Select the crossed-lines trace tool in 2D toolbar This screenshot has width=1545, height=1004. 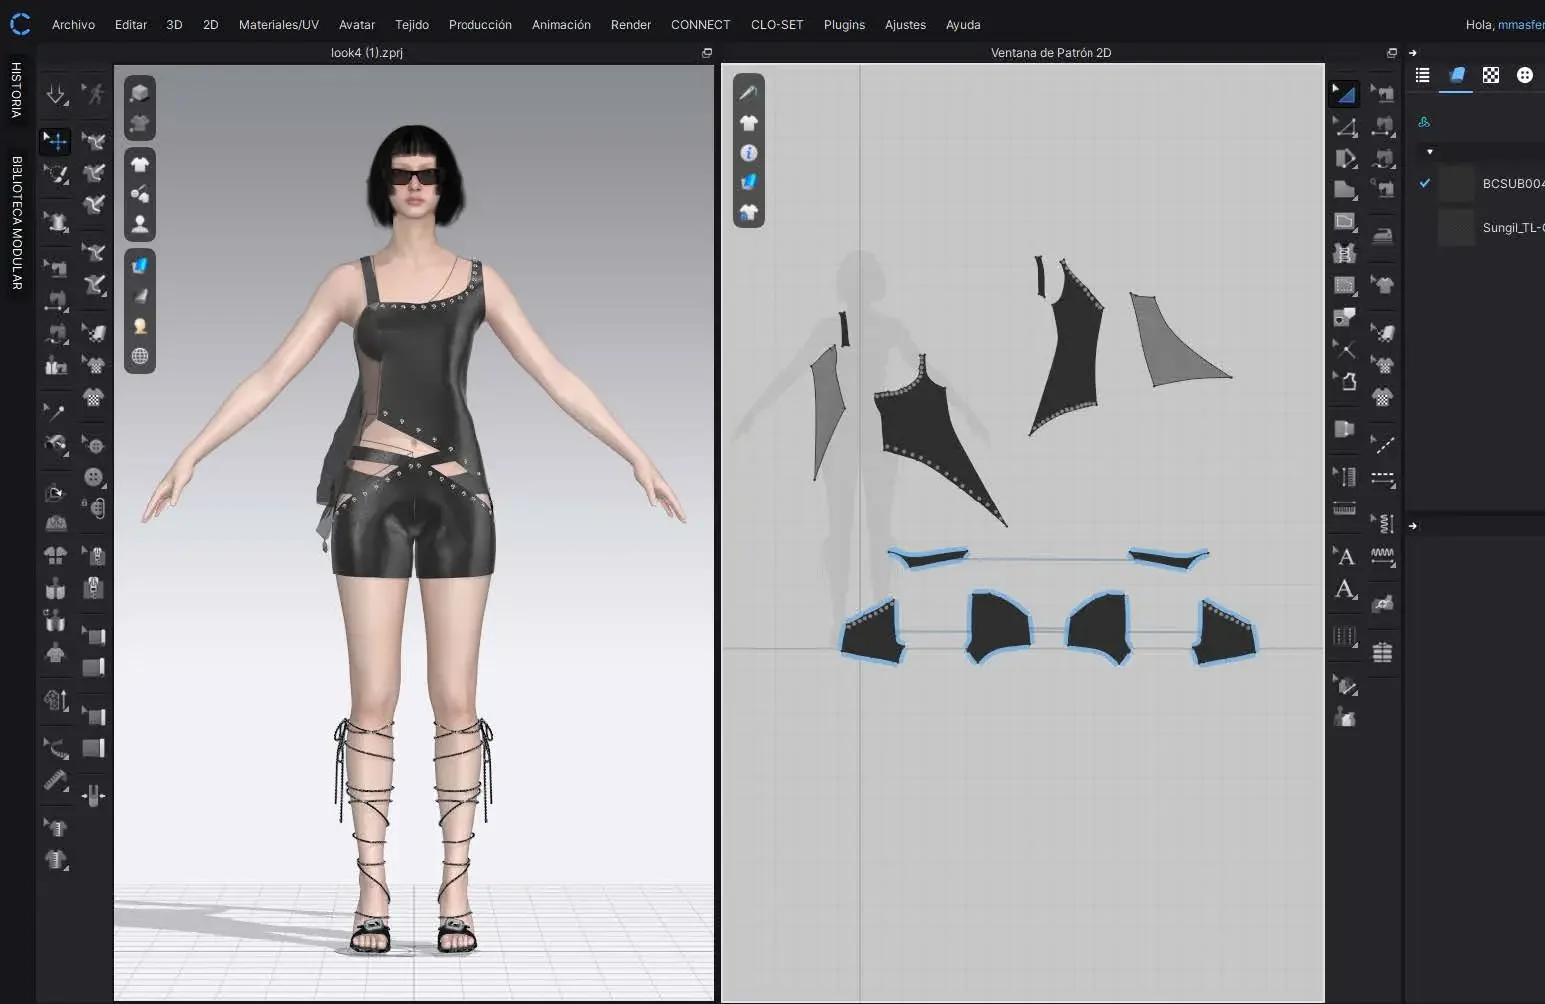coord(1345,349)
